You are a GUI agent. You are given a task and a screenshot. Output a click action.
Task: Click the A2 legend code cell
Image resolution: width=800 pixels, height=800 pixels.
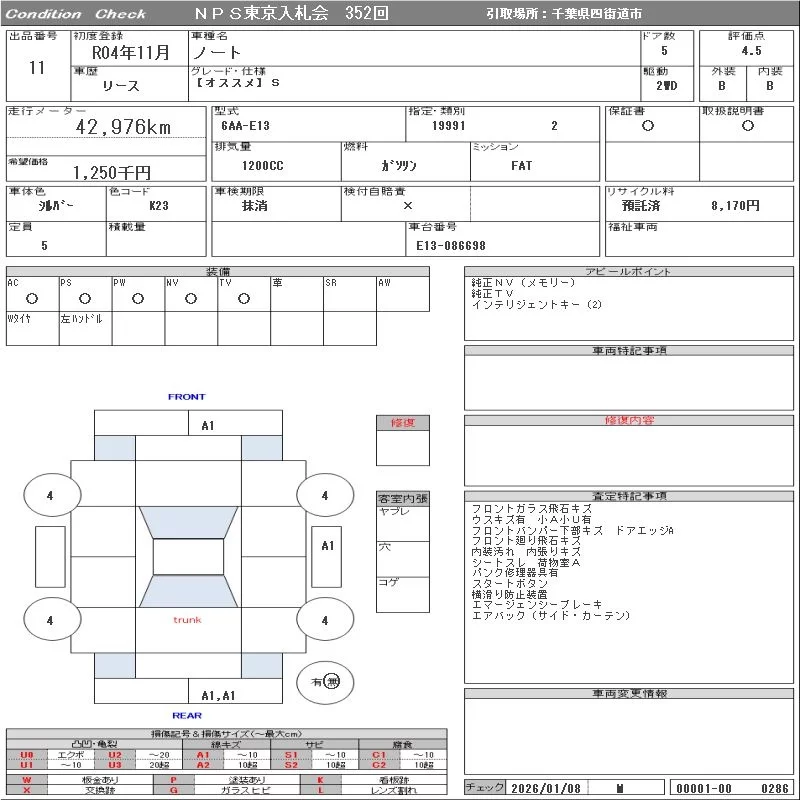click(x=203, y=765)
